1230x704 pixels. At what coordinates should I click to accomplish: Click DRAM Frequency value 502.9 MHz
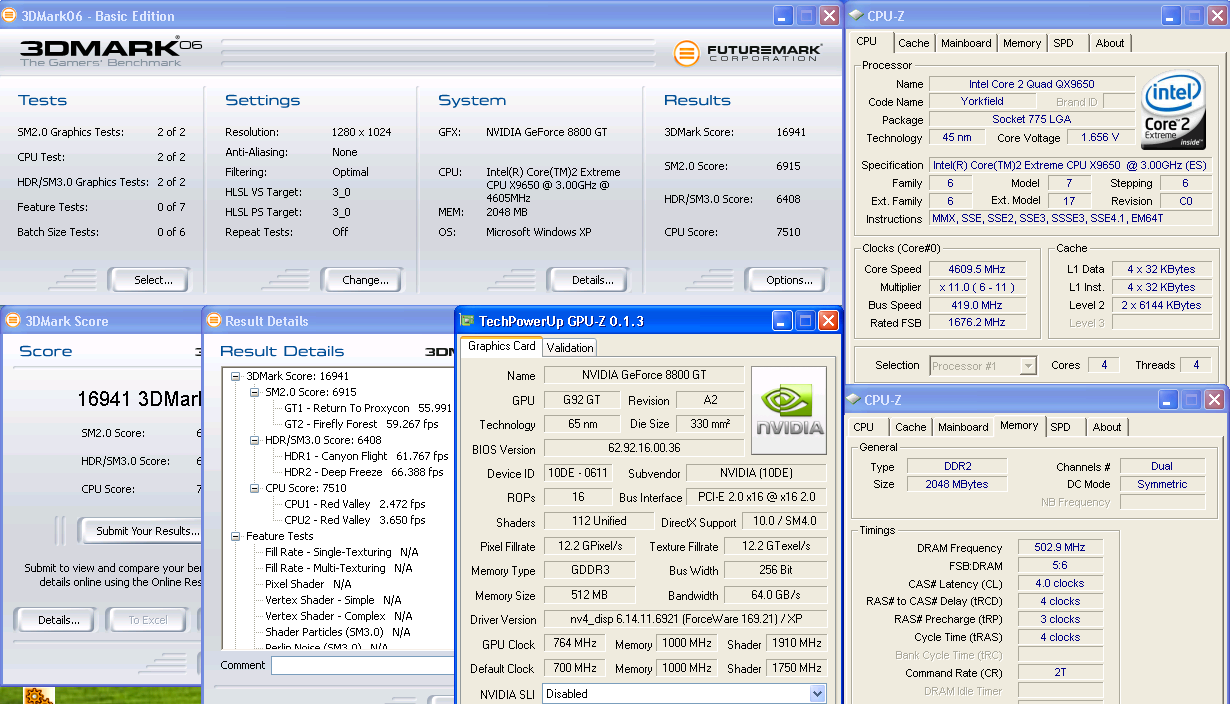click(1061, 548)
